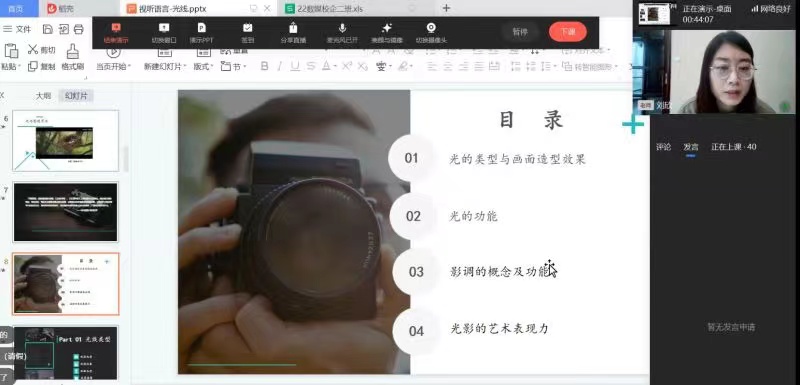Add a new document tab with plus
Screen dimensions: 800x385
[446, 8]
